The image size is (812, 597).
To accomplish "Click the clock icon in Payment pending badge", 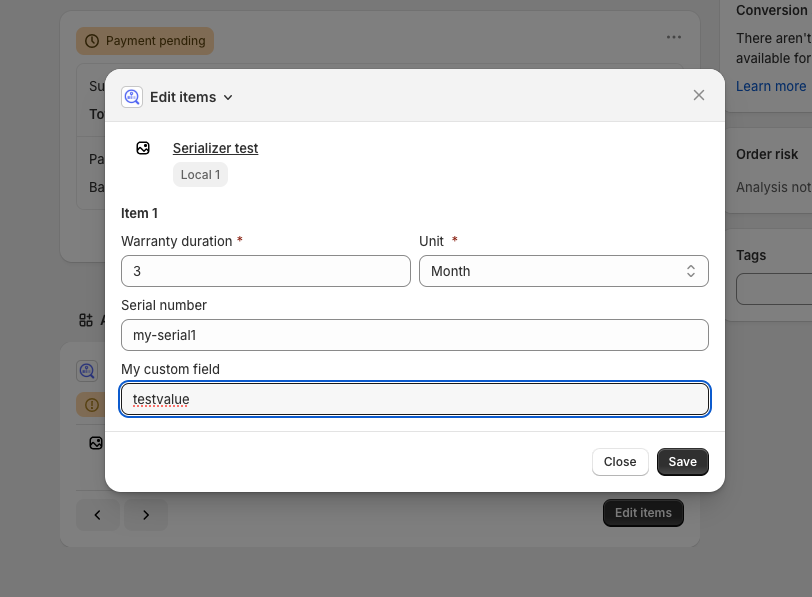I will coord(92,41).
